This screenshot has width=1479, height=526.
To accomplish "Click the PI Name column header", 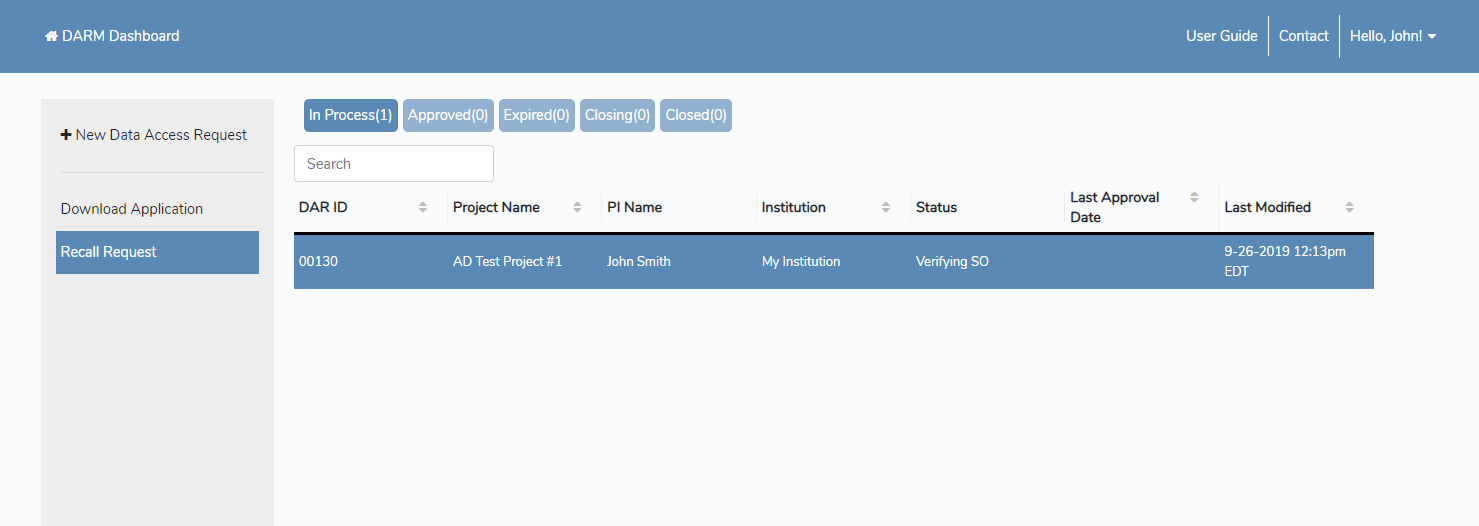I will pyautogui.click(x=634, y=207).
